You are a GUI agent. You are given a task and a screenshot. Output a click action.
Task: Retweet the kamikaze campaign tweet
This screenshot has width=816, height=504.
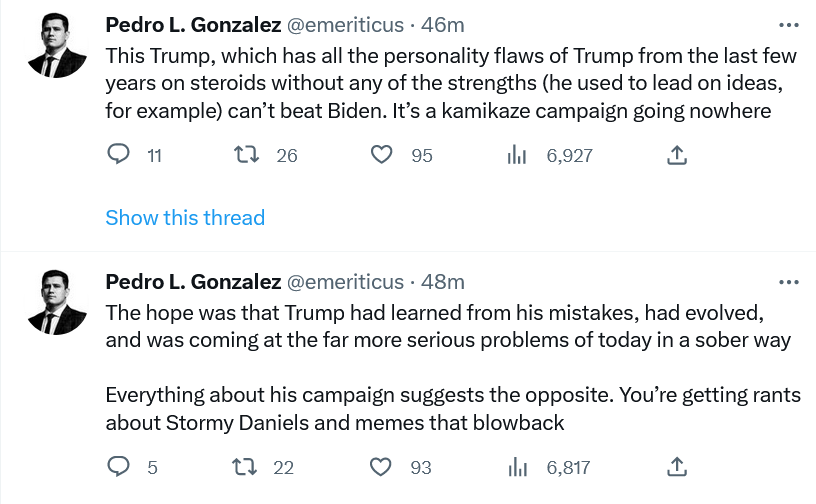[244, 155]
